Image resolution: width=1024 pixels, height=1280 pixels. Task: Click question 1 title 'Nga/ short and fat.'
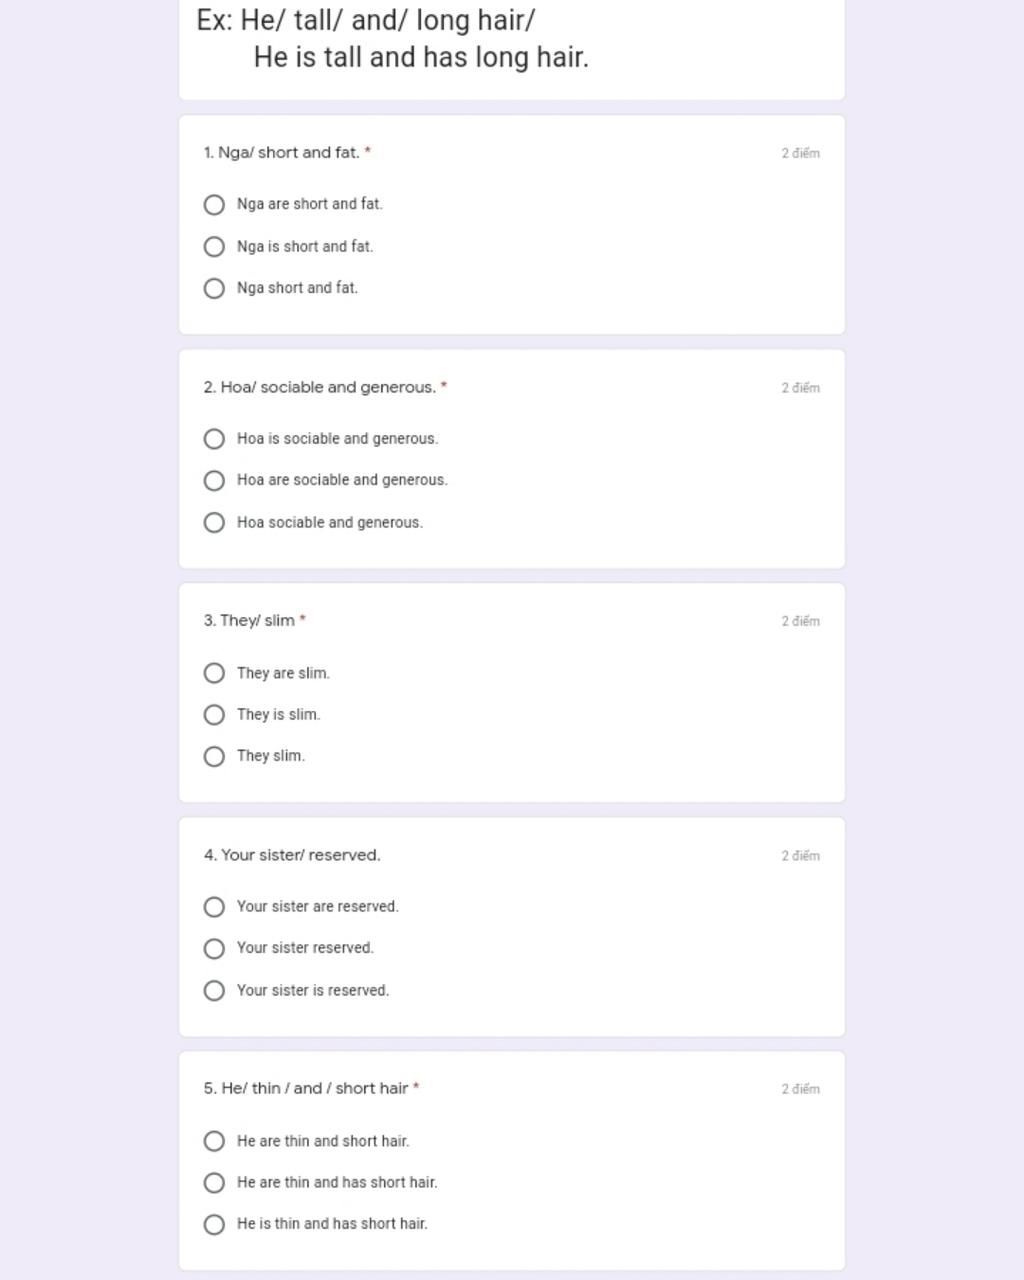point(281,153)
